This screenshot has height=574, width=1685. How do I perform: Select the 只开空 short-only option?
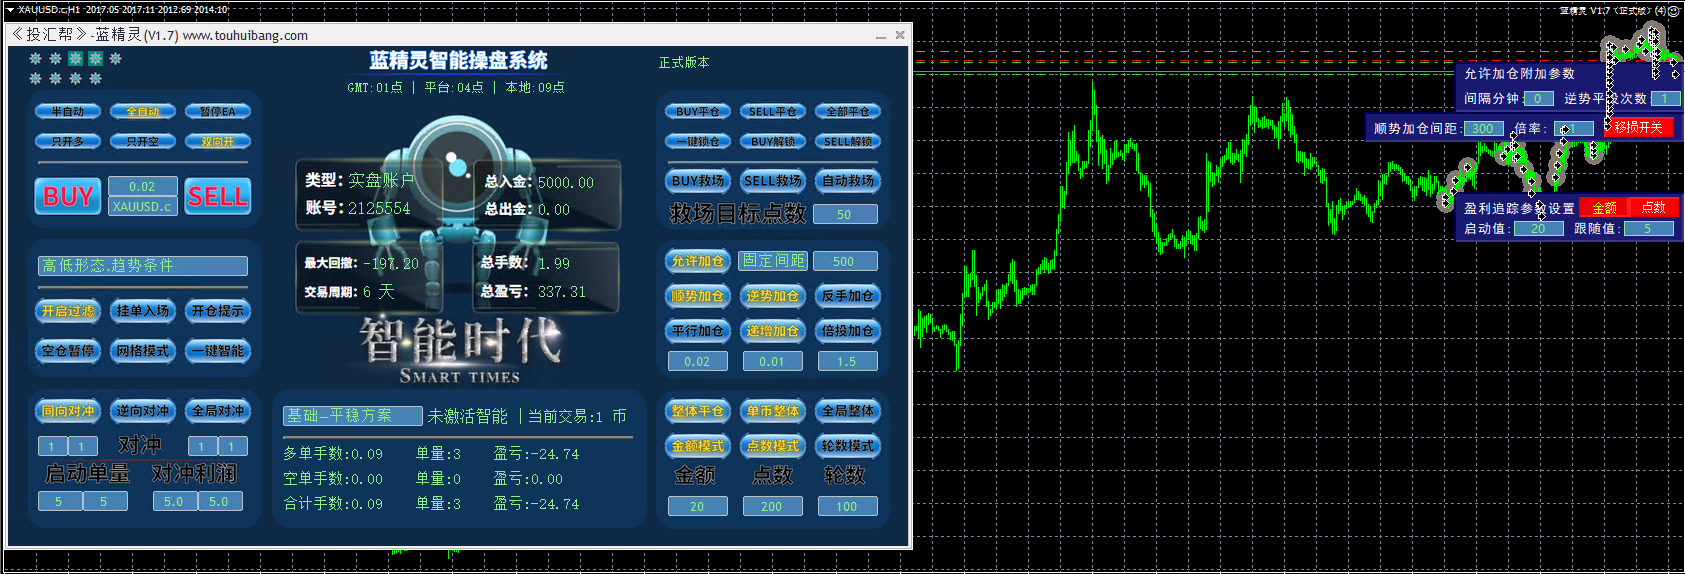pos(143,142)
